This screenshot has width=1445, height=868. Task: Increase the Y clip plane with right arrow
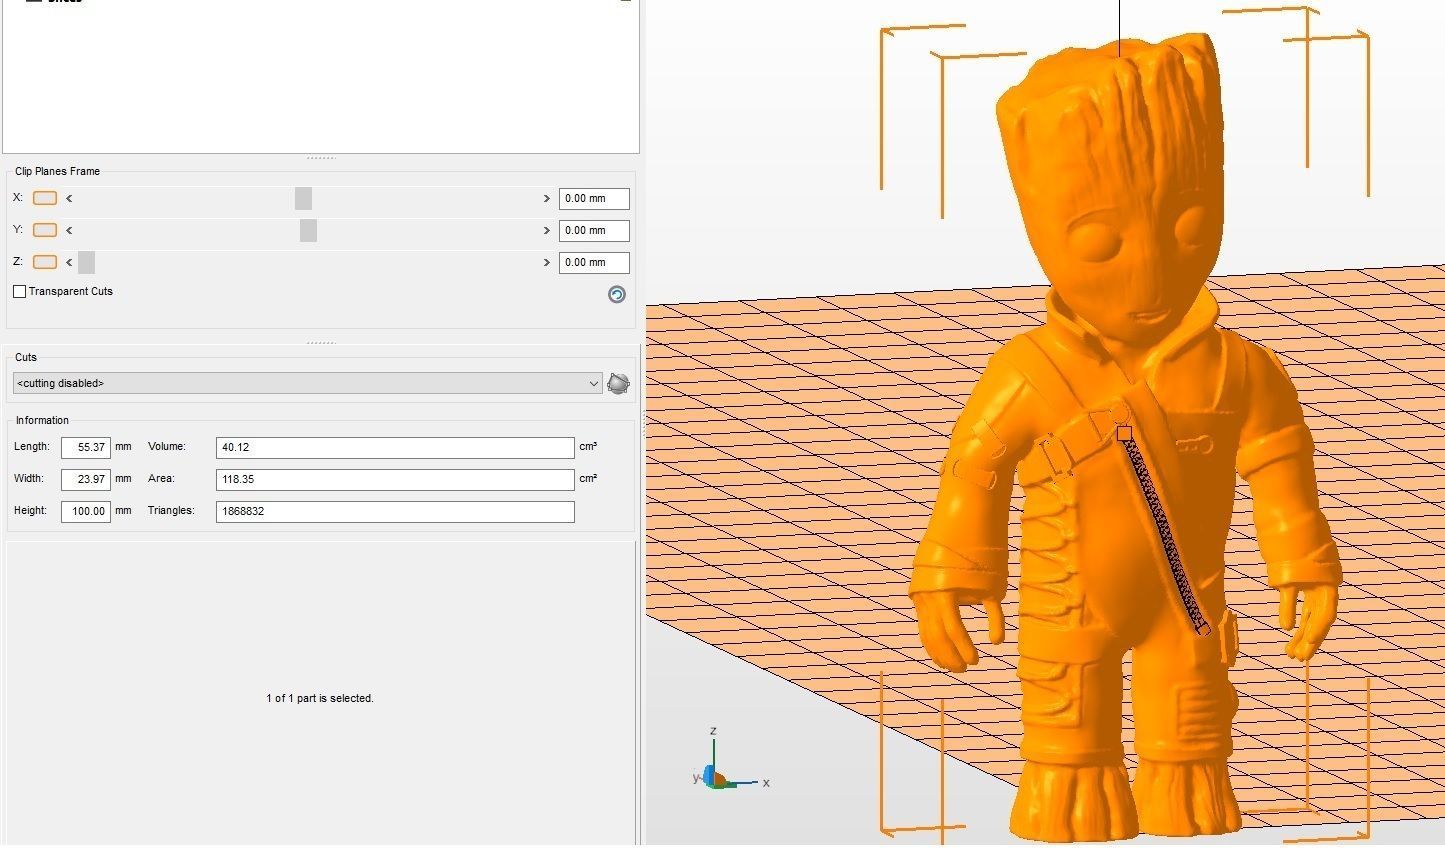coord(547,230)
